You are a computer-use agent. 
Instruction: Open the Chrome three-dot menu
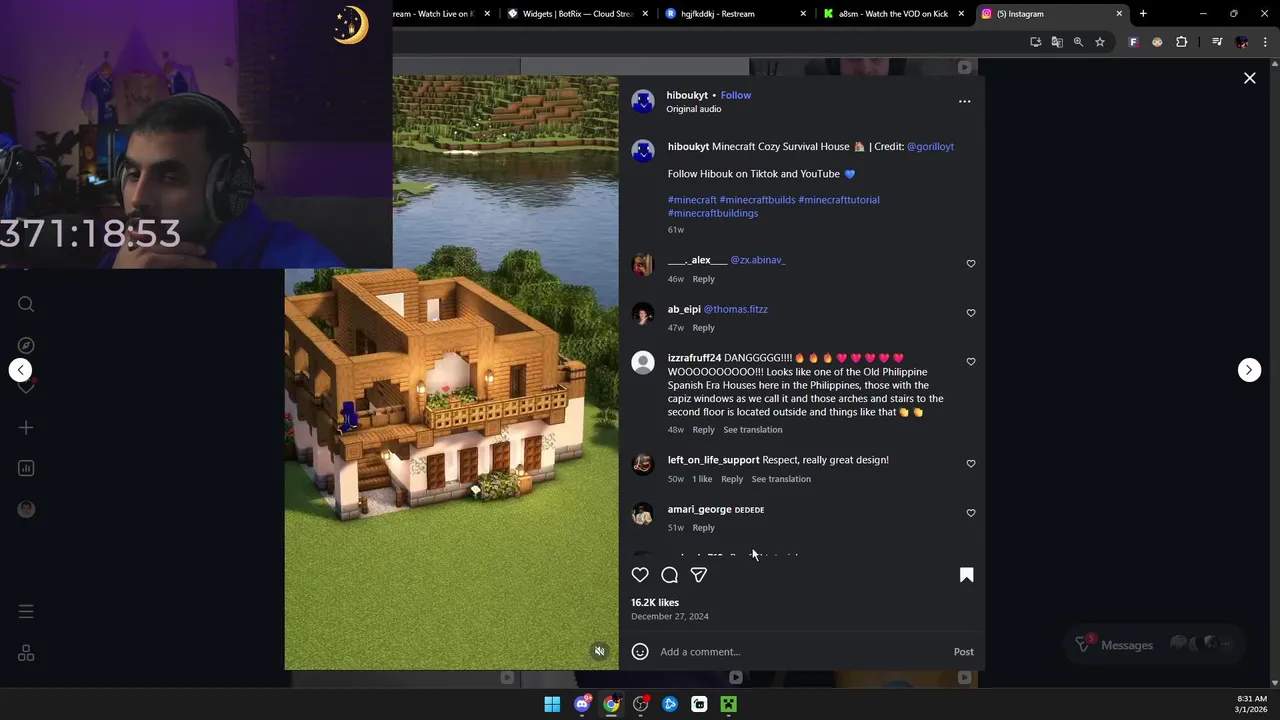pos(1265,42)
